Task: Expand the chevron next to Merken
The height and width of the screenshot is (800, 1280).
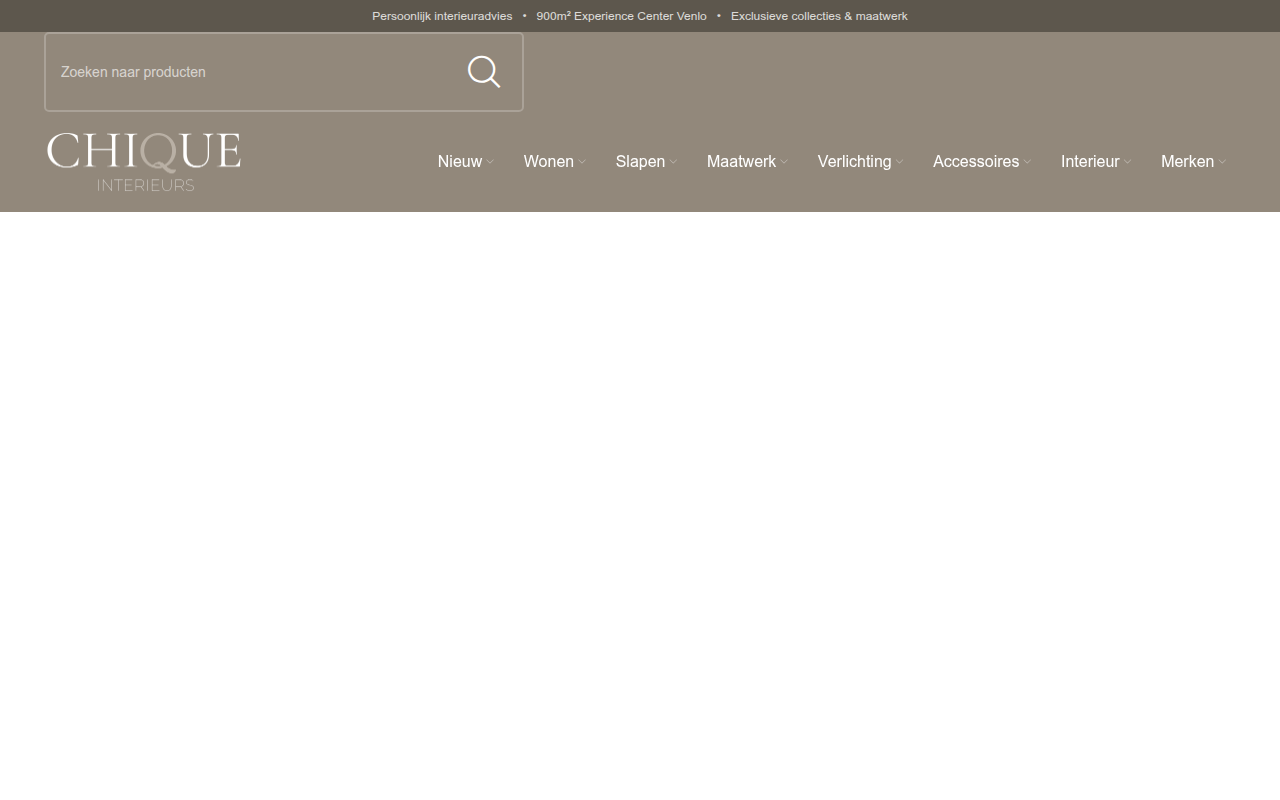Action: click(1222, 162)
